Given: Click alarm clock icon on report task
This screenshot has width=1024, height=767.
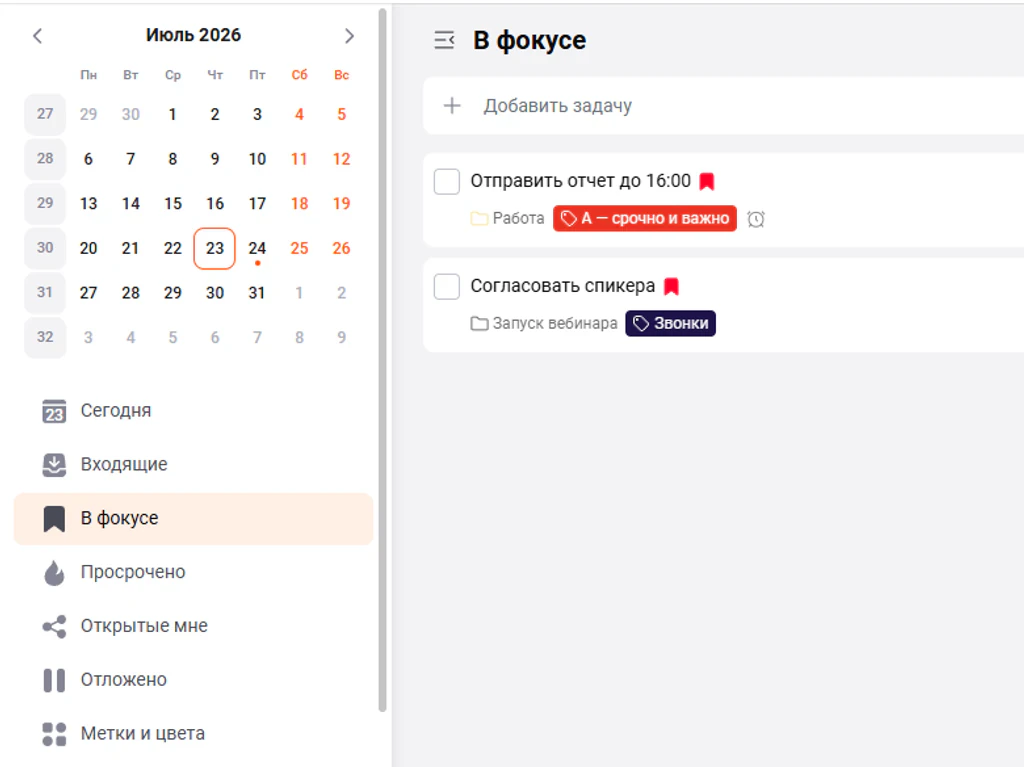Looking at the screenshot, I should click(756, 219).
